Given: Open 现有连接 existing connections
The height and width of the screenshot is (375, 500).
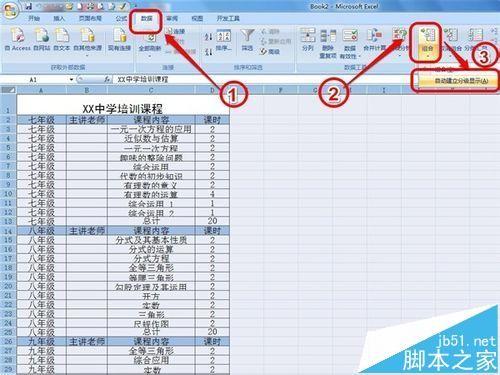Looking at the screenshot, I should [119, 40].
